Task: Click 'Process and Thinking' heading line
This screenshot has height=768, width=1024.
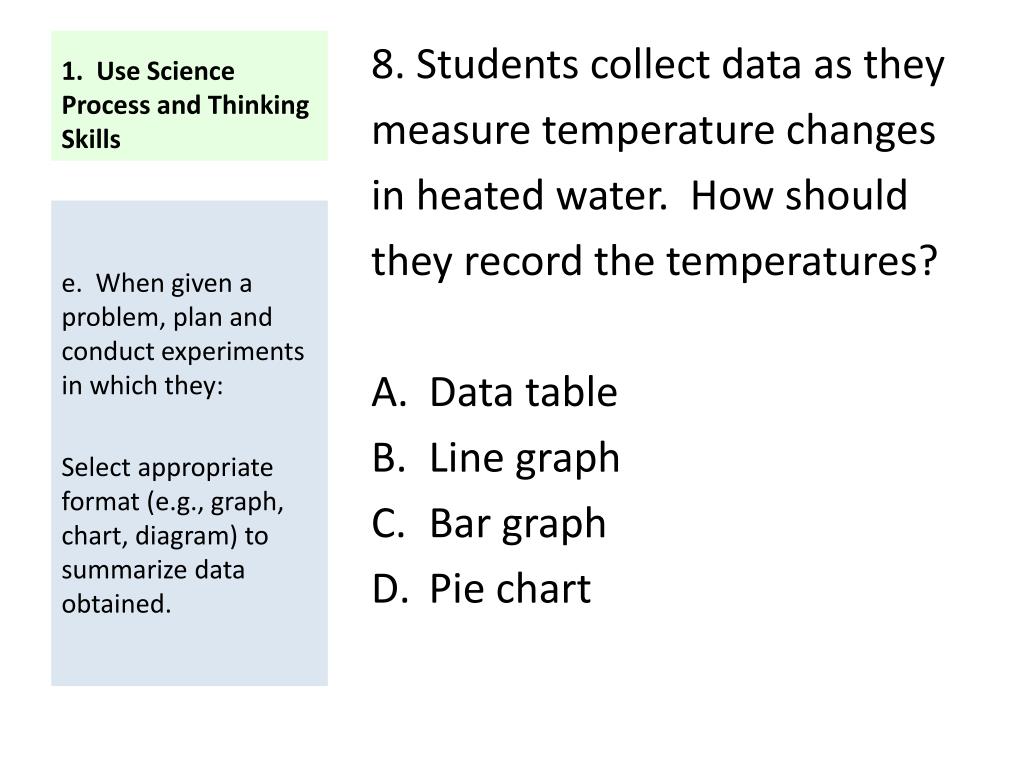Action: click(x=185, y=105)
